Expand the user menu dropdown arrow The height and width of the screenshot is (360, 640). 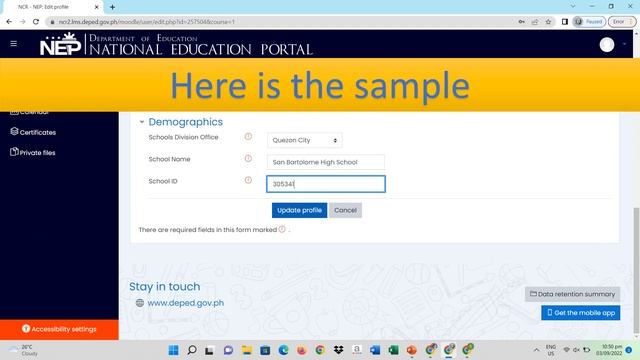pos(624,44)
